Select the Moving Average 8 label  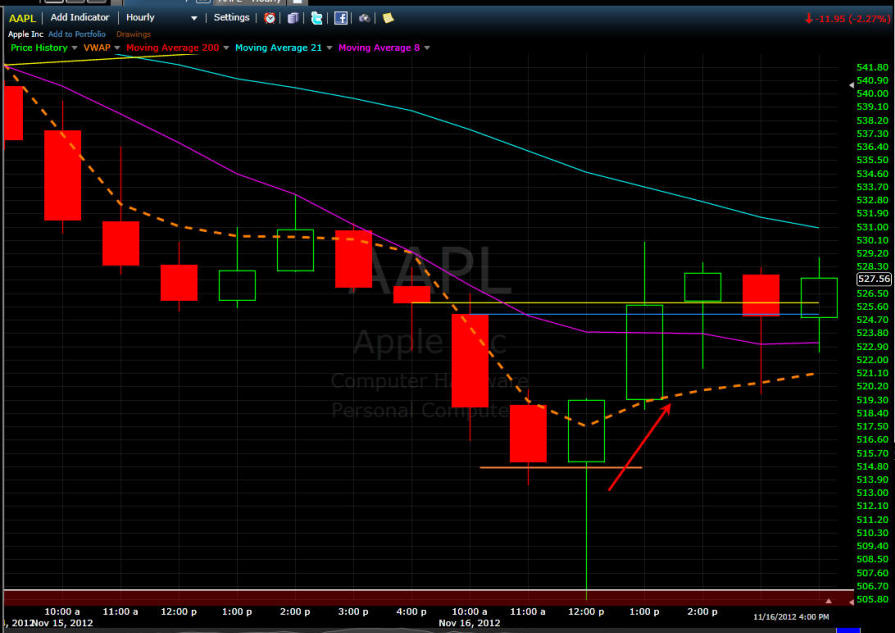[379, 48]
